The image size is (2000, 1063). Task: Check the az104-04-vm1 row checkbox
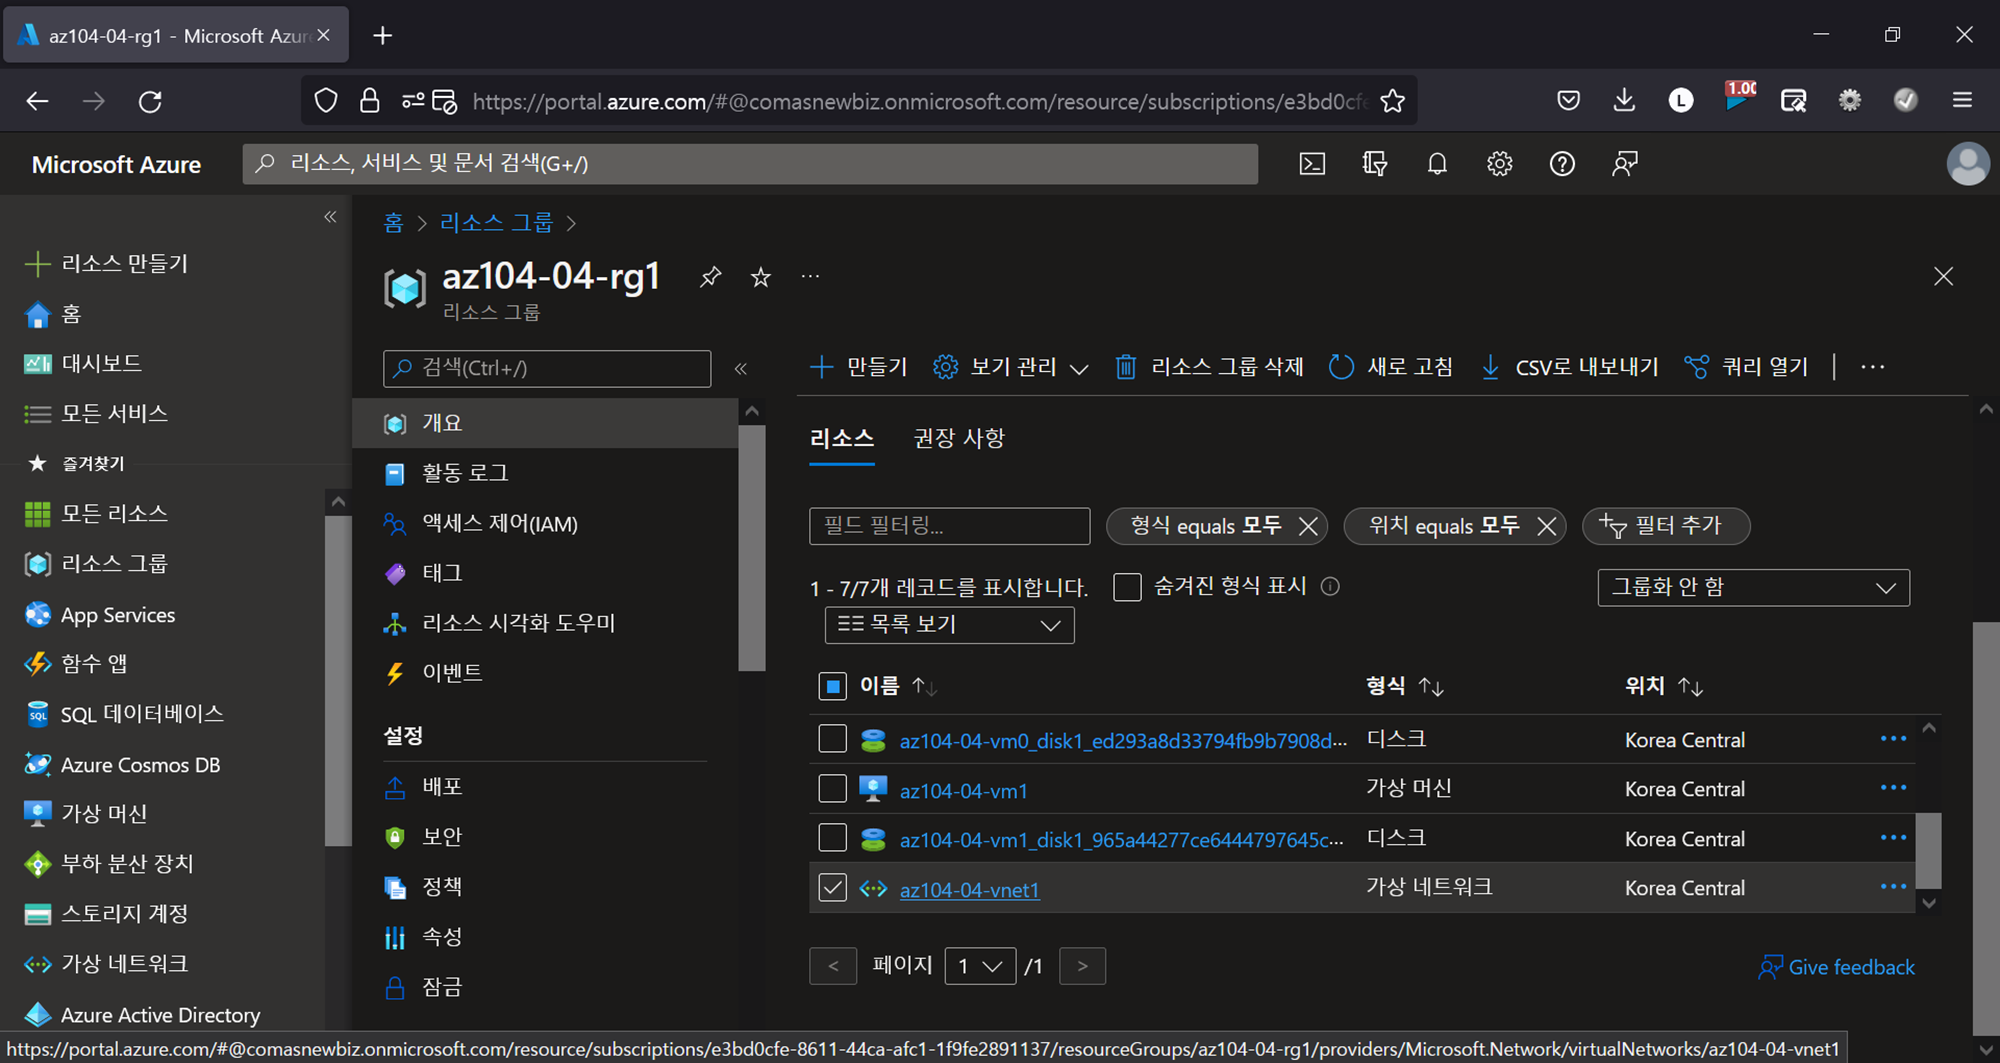[832, 788]
